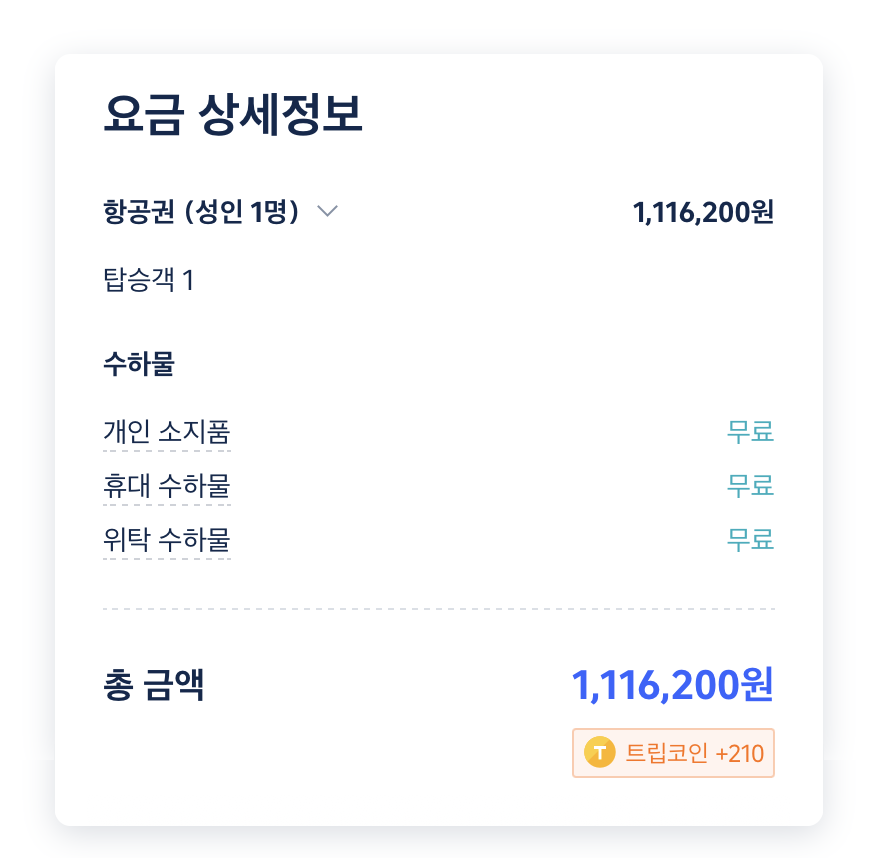Click the dotted underline beneath 위탁 수하물
The width and height of the screenshot is (872, 858).
(x=167, y=558)
